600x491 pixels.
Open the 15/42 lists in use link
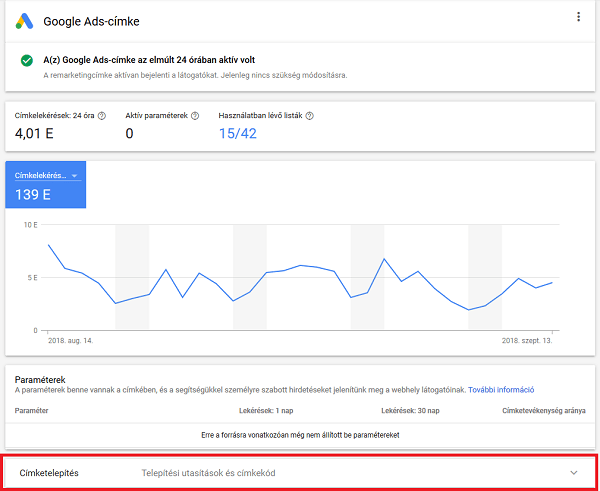coord(238,134)
